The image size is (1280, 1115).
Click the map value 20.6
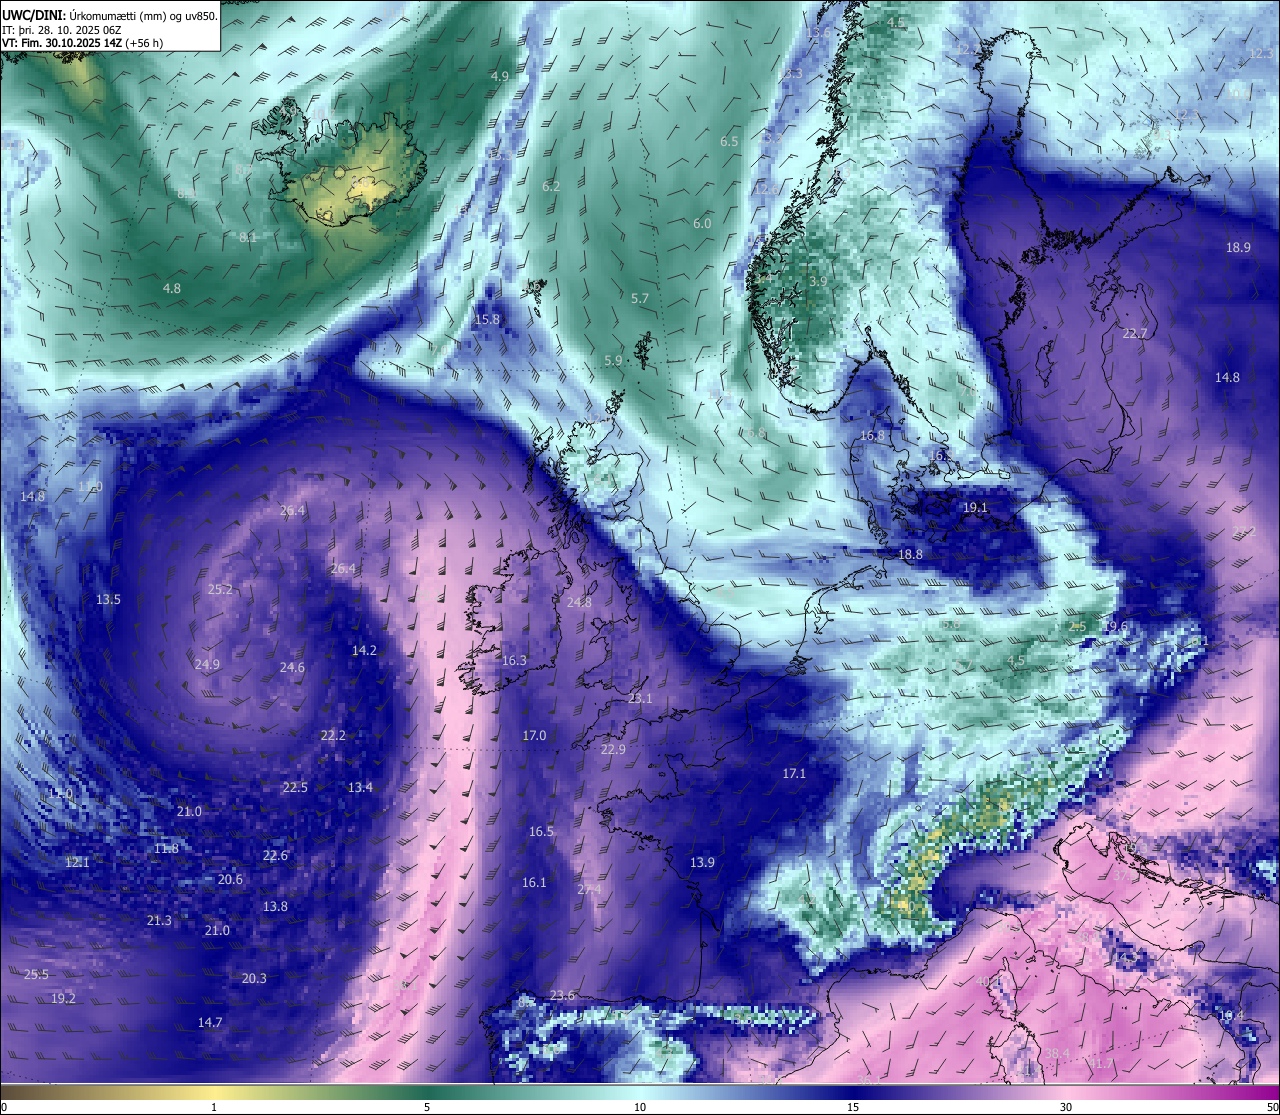230,879
